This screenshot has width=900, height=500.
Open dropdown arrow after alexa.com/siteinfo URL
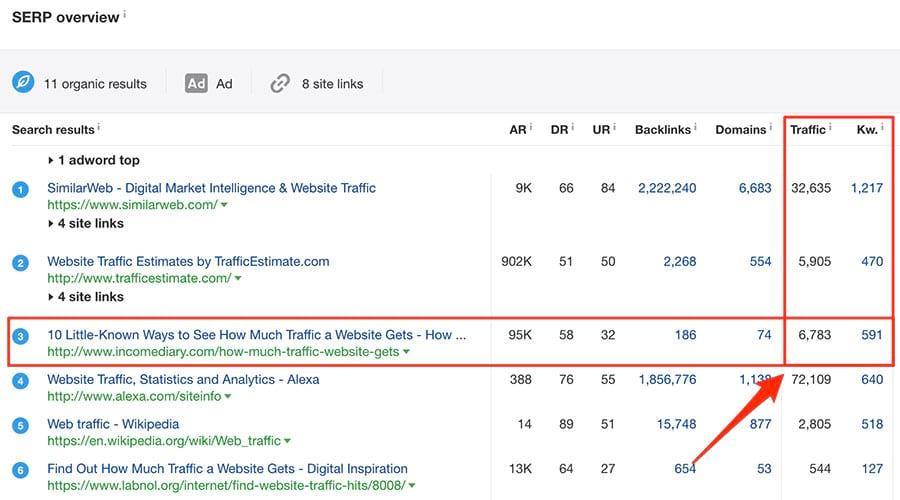[228, 397]
